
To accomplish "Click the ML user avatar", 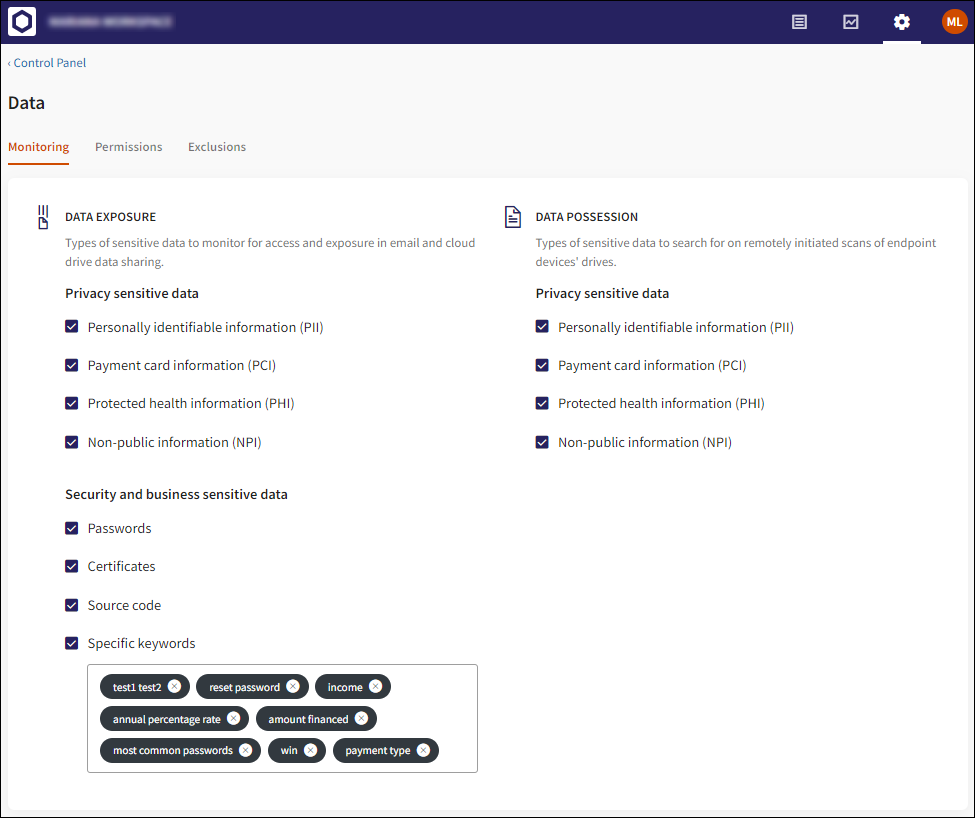I will tap(954, 22).
